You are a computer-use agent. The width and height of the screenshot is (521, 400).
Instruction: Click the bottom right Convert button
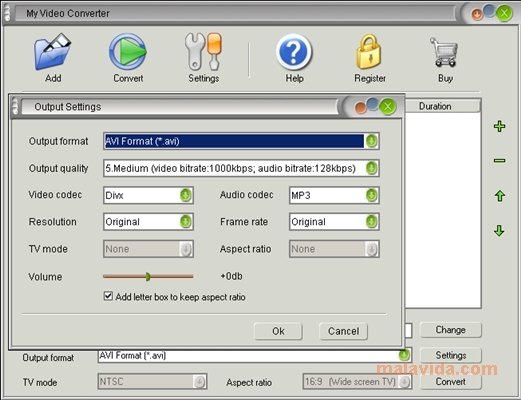click(x=450, y=381)
